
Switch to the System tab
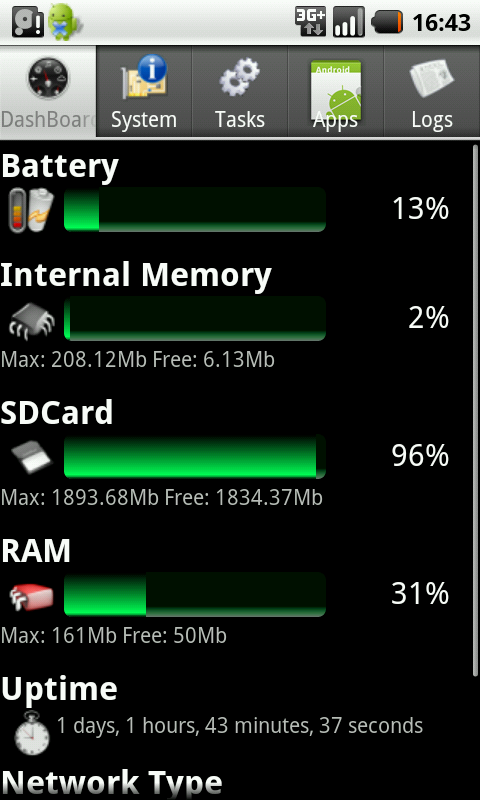[144, 92]
